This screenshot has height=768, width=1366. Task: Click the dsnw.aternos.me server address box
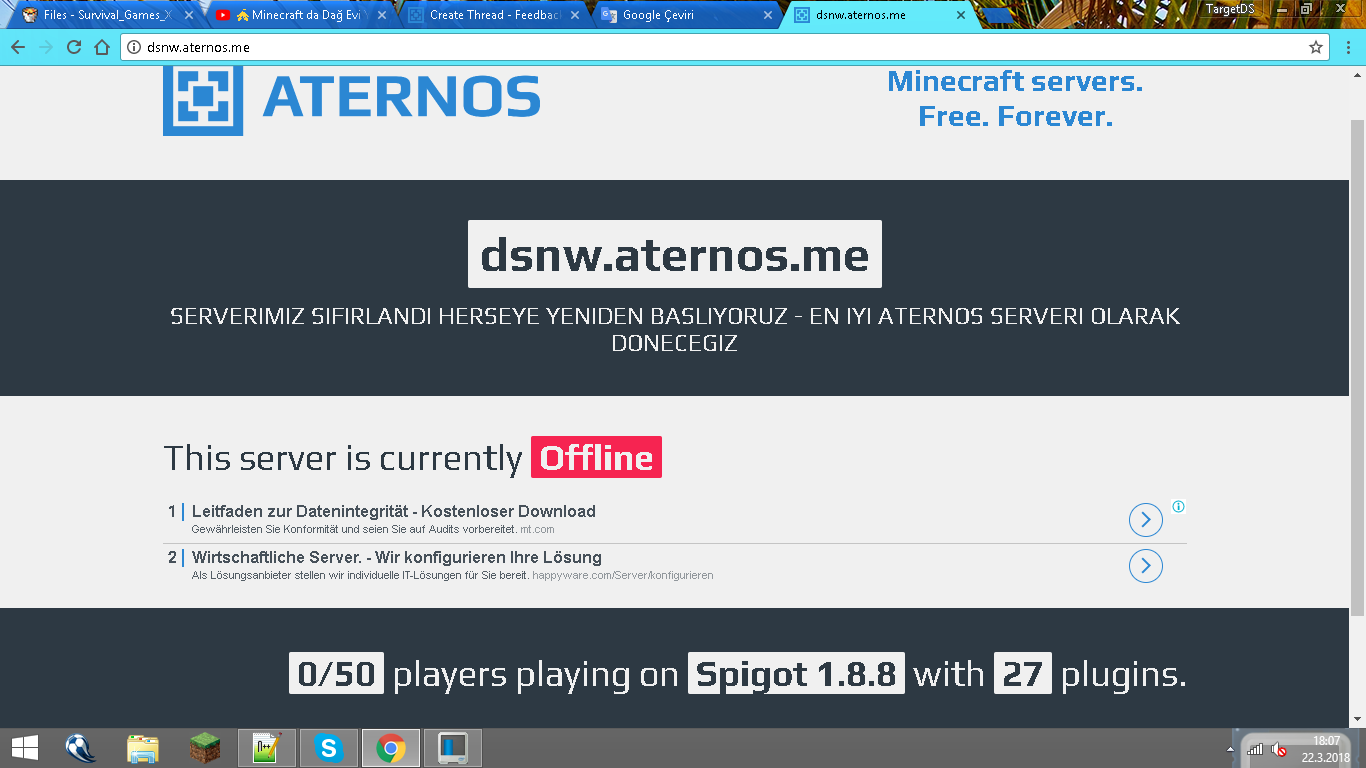click(675, 254)
